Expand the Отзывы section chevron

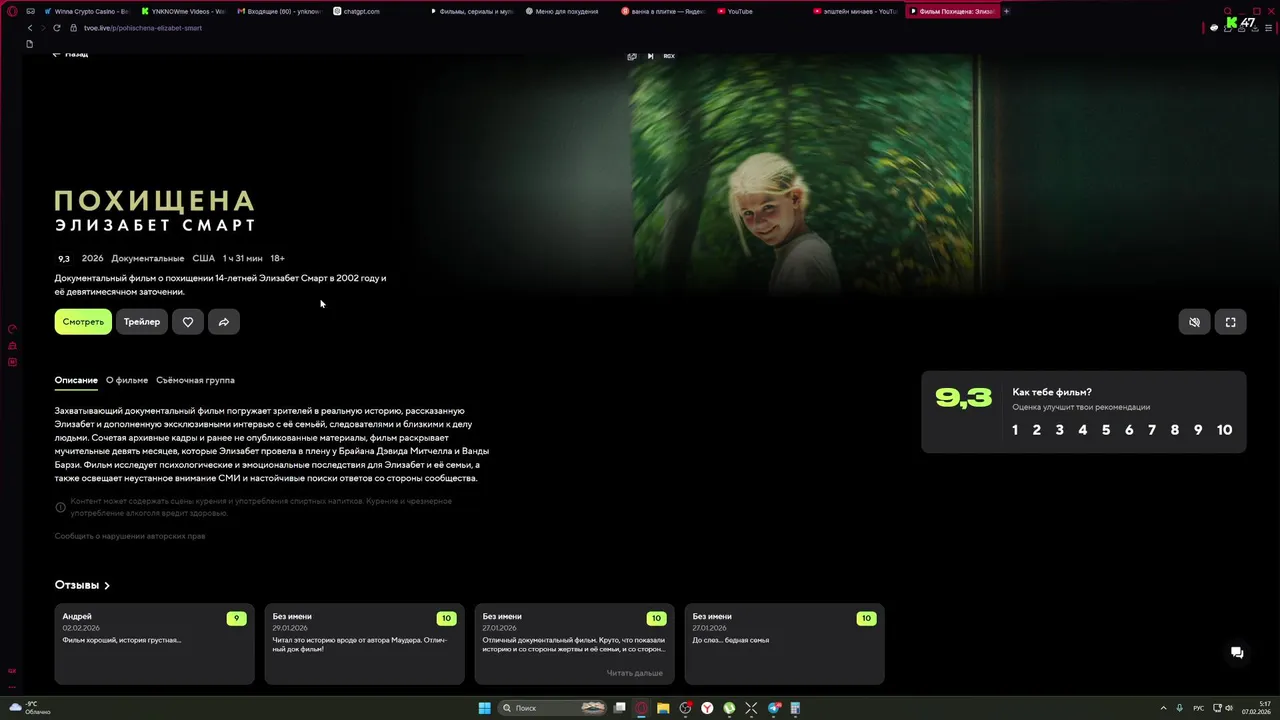click(x=107, y=586)
